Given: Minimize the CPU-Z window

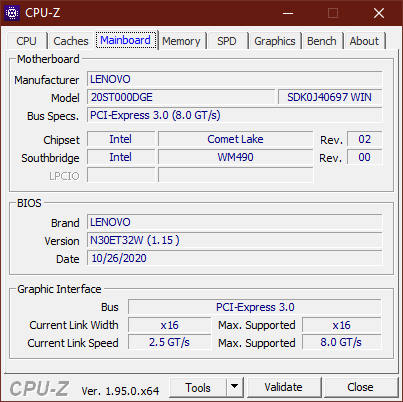Looking at the screenshot, I should pos(288,13).
